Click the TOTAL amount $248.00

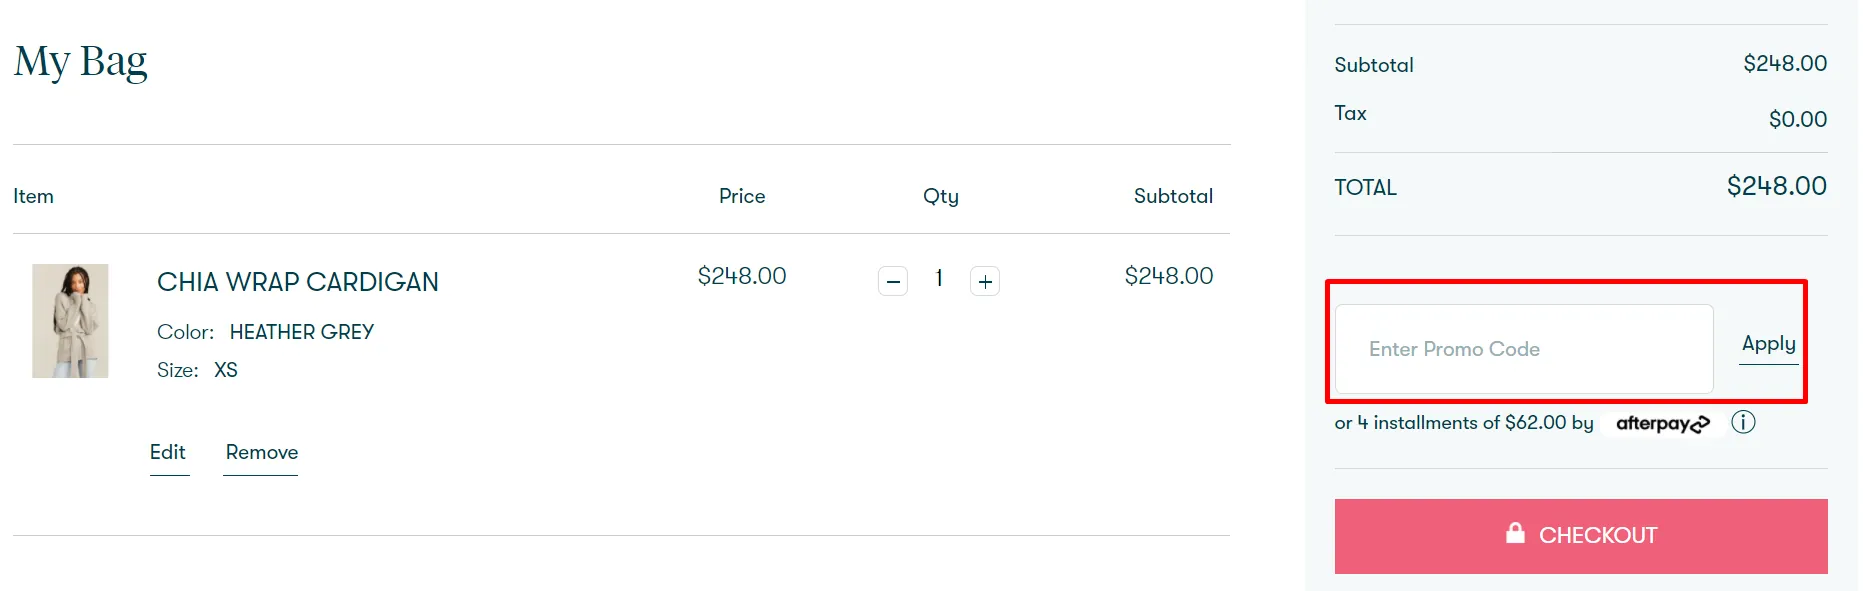(x=1777, y=186)
